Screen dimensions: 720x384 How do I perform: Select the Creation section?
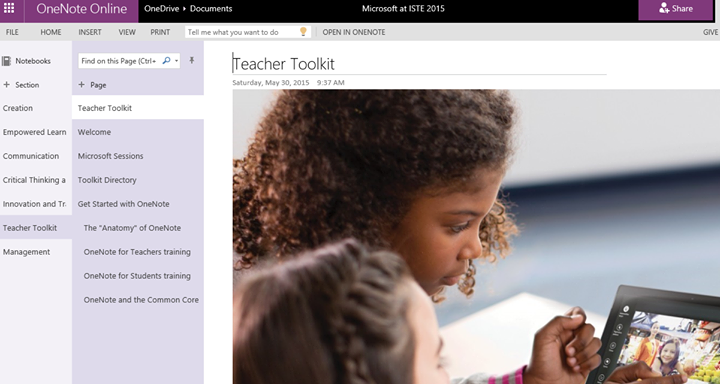(x=36, y=108)
